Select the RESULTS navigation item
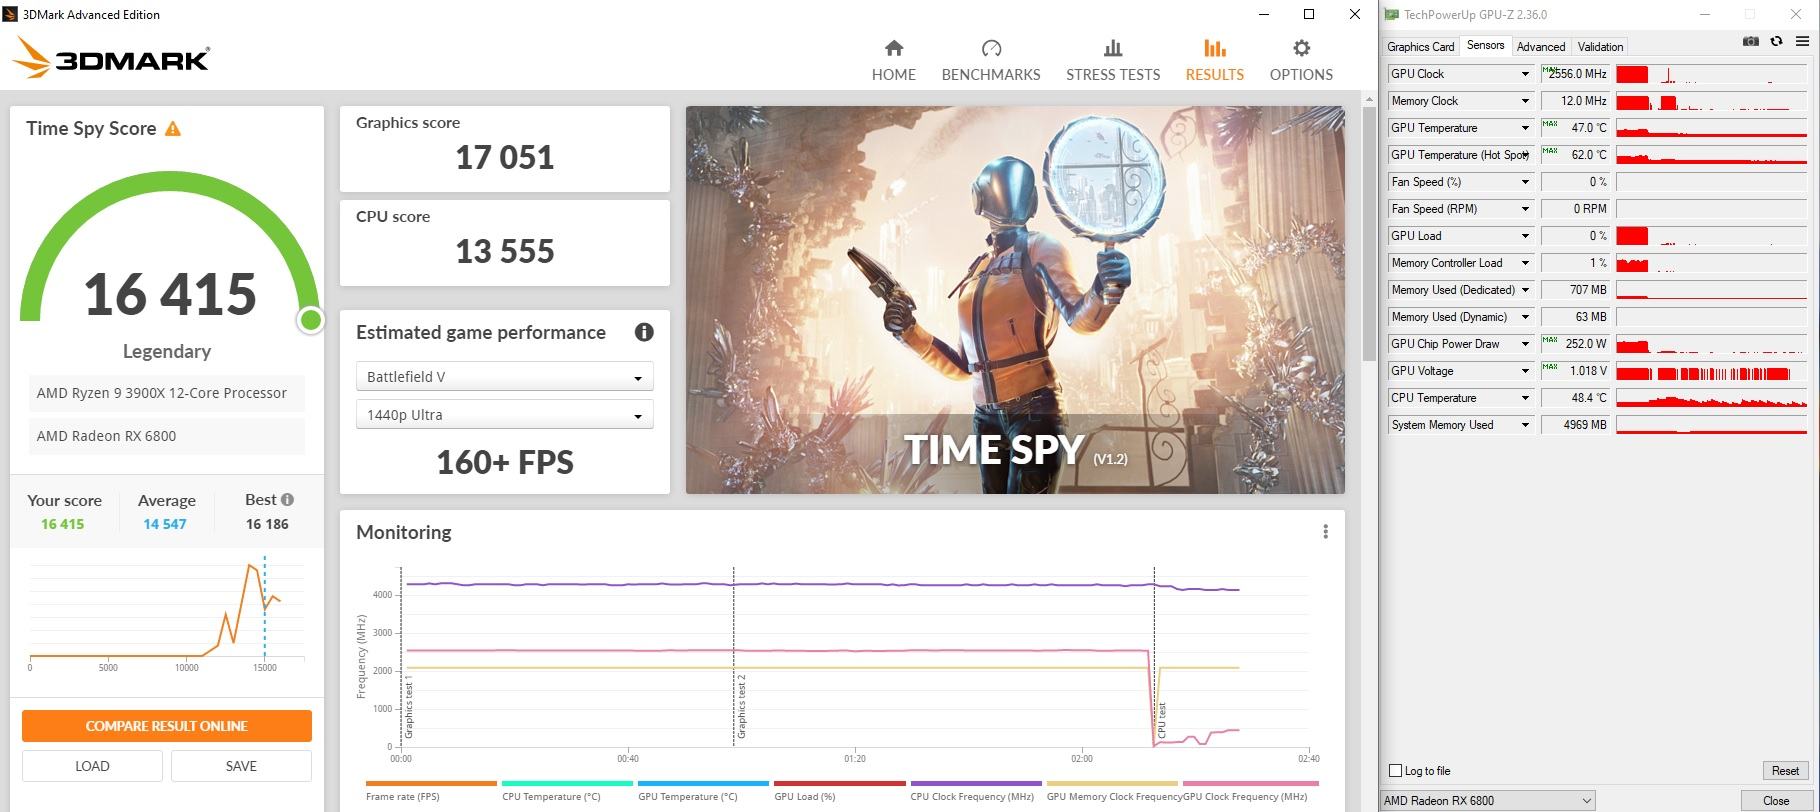Screen dimensions: 1820x812 click(1214, 61)
